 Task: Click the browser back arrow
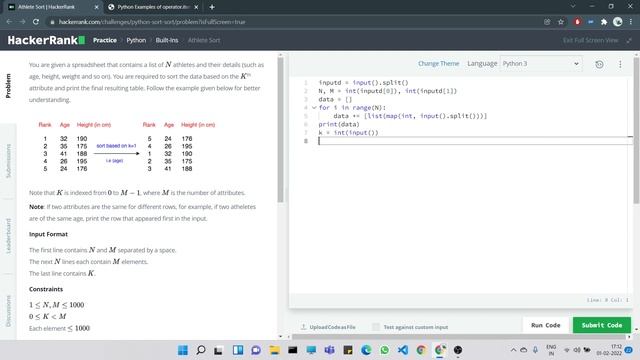click(x=9, y=22)
